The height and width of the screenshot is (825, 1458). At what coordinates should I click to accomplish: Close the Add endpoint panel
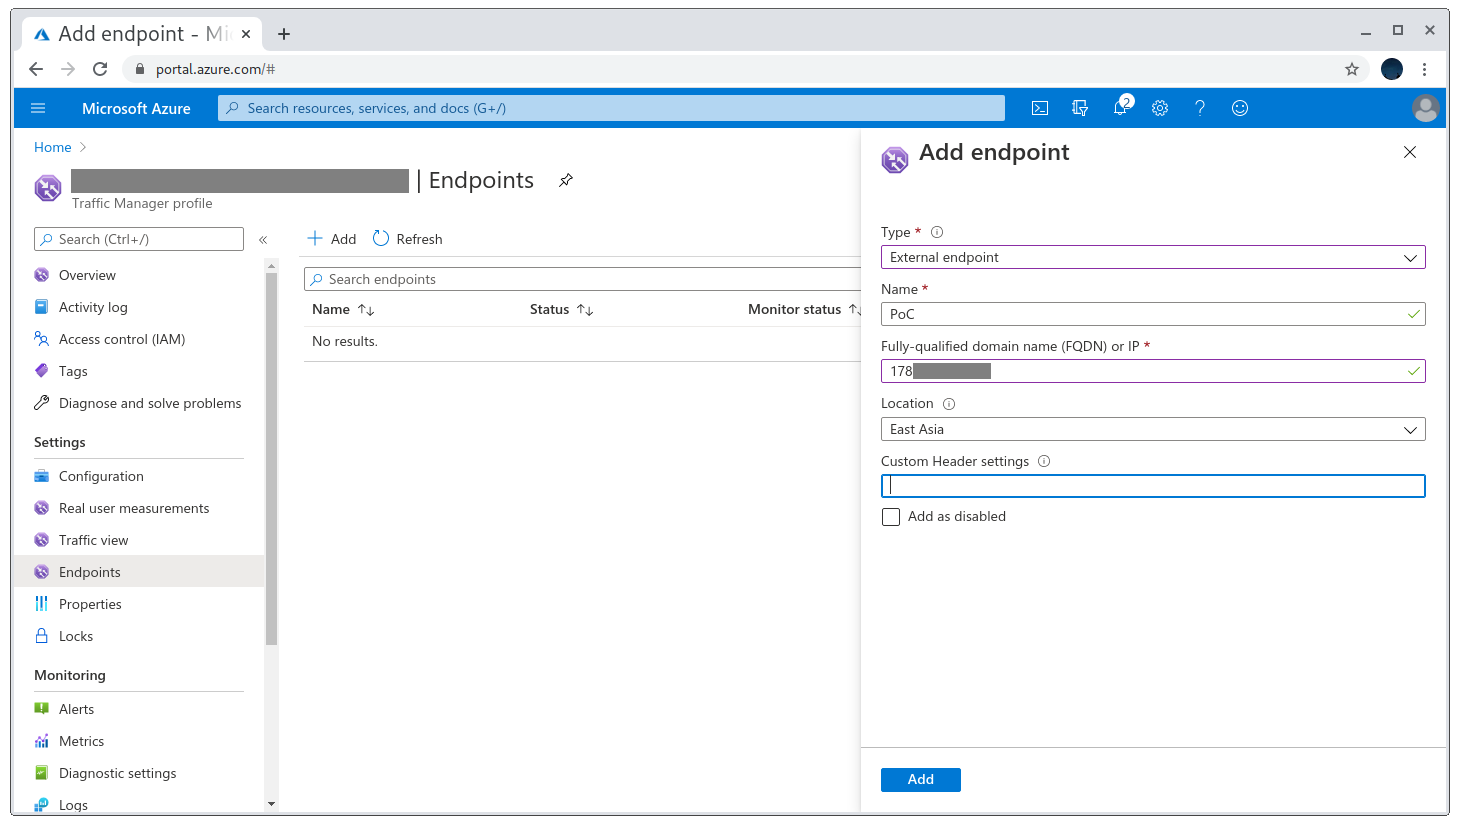point(1410,152)
